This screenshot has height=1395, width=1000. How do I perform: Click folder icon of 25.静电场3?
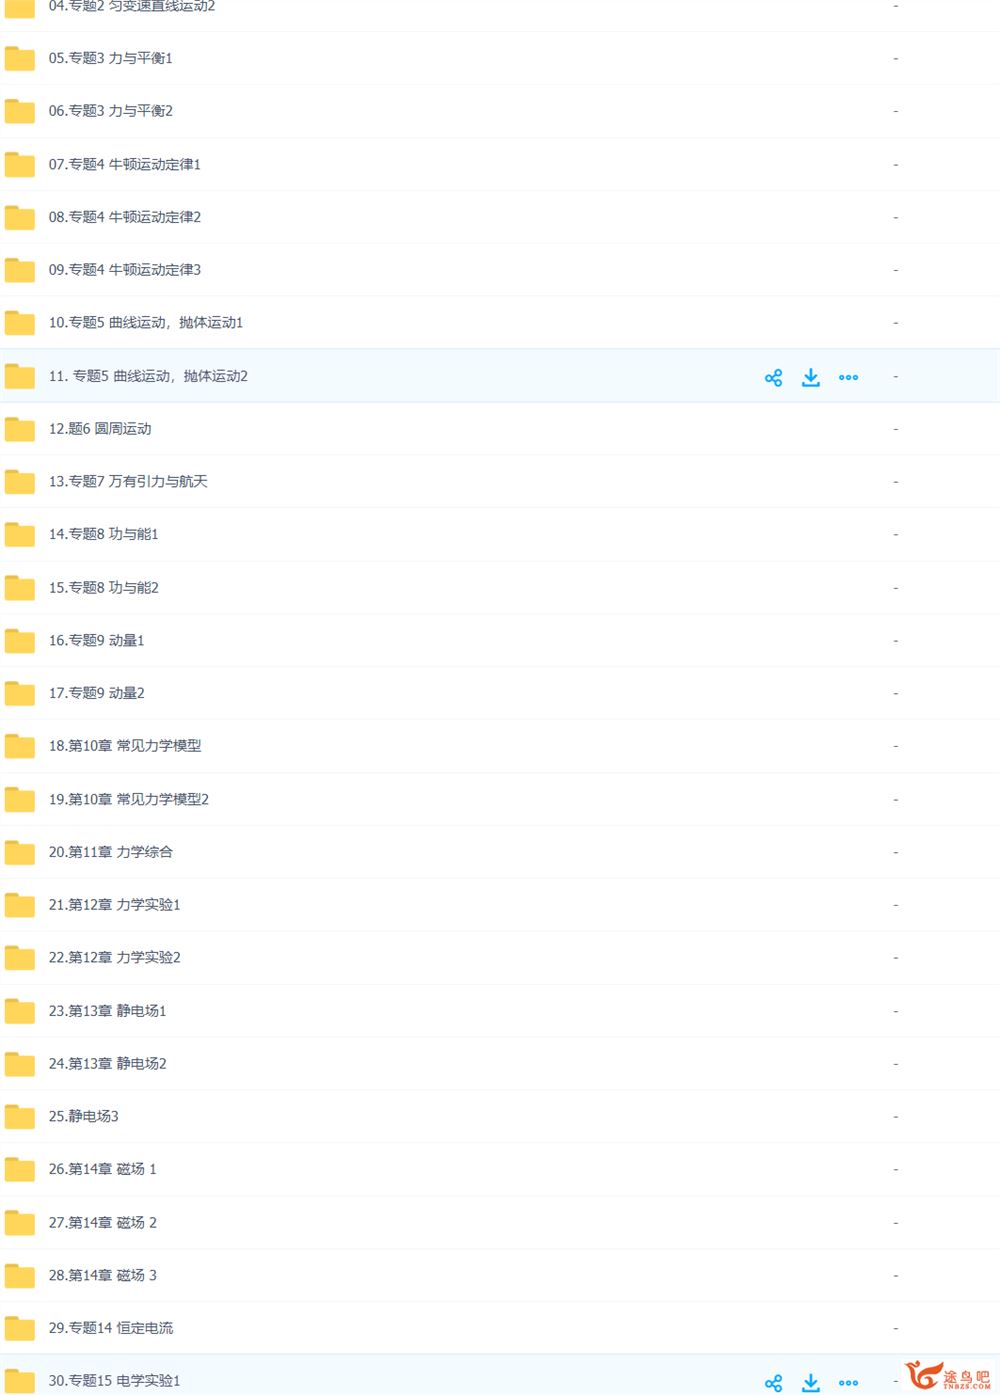[x=20, y=1117]
